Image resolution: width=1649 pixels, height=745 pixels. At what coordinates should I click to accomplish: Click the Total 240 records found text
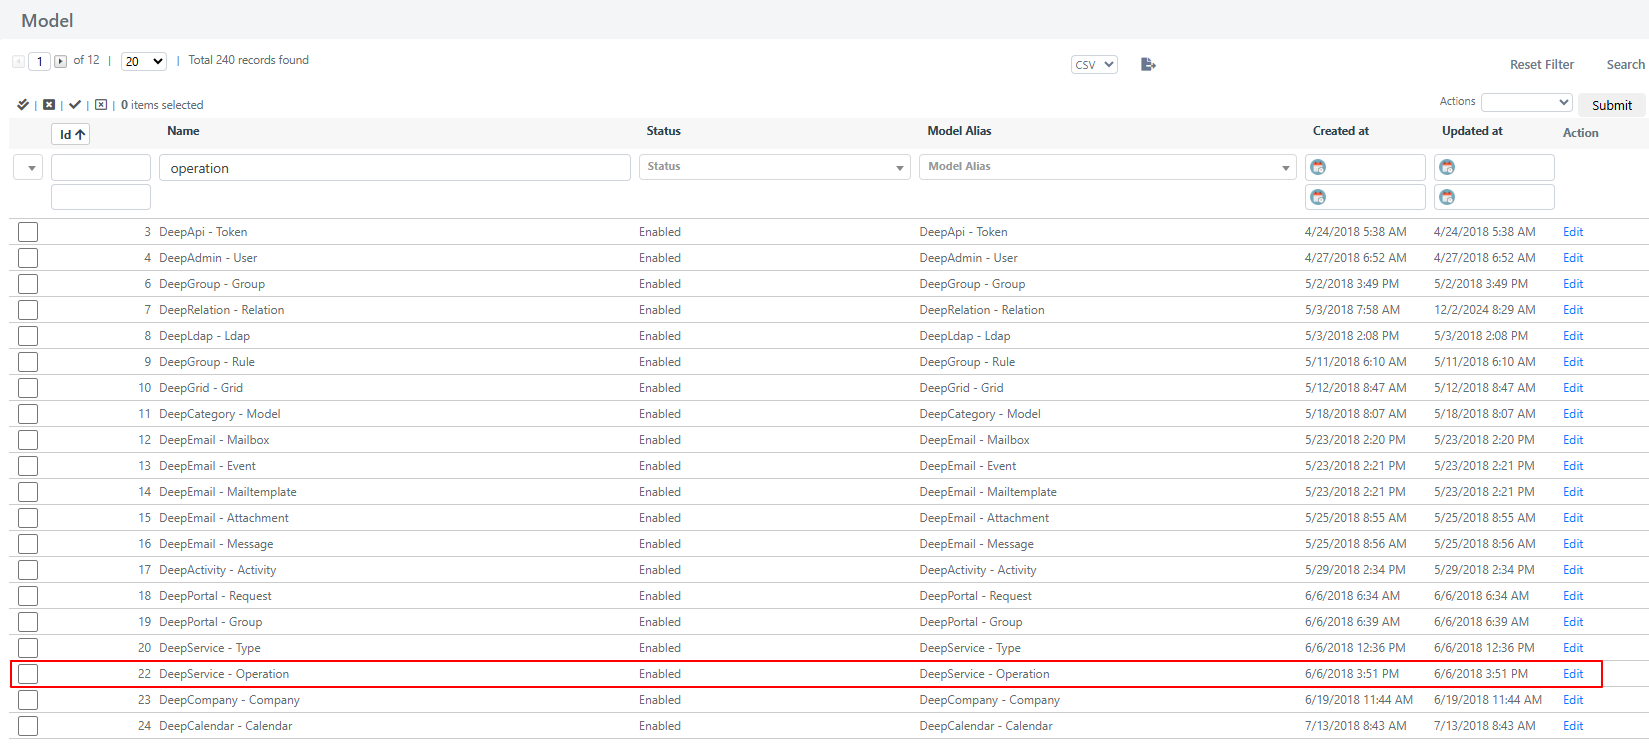(x=249, y=60)
